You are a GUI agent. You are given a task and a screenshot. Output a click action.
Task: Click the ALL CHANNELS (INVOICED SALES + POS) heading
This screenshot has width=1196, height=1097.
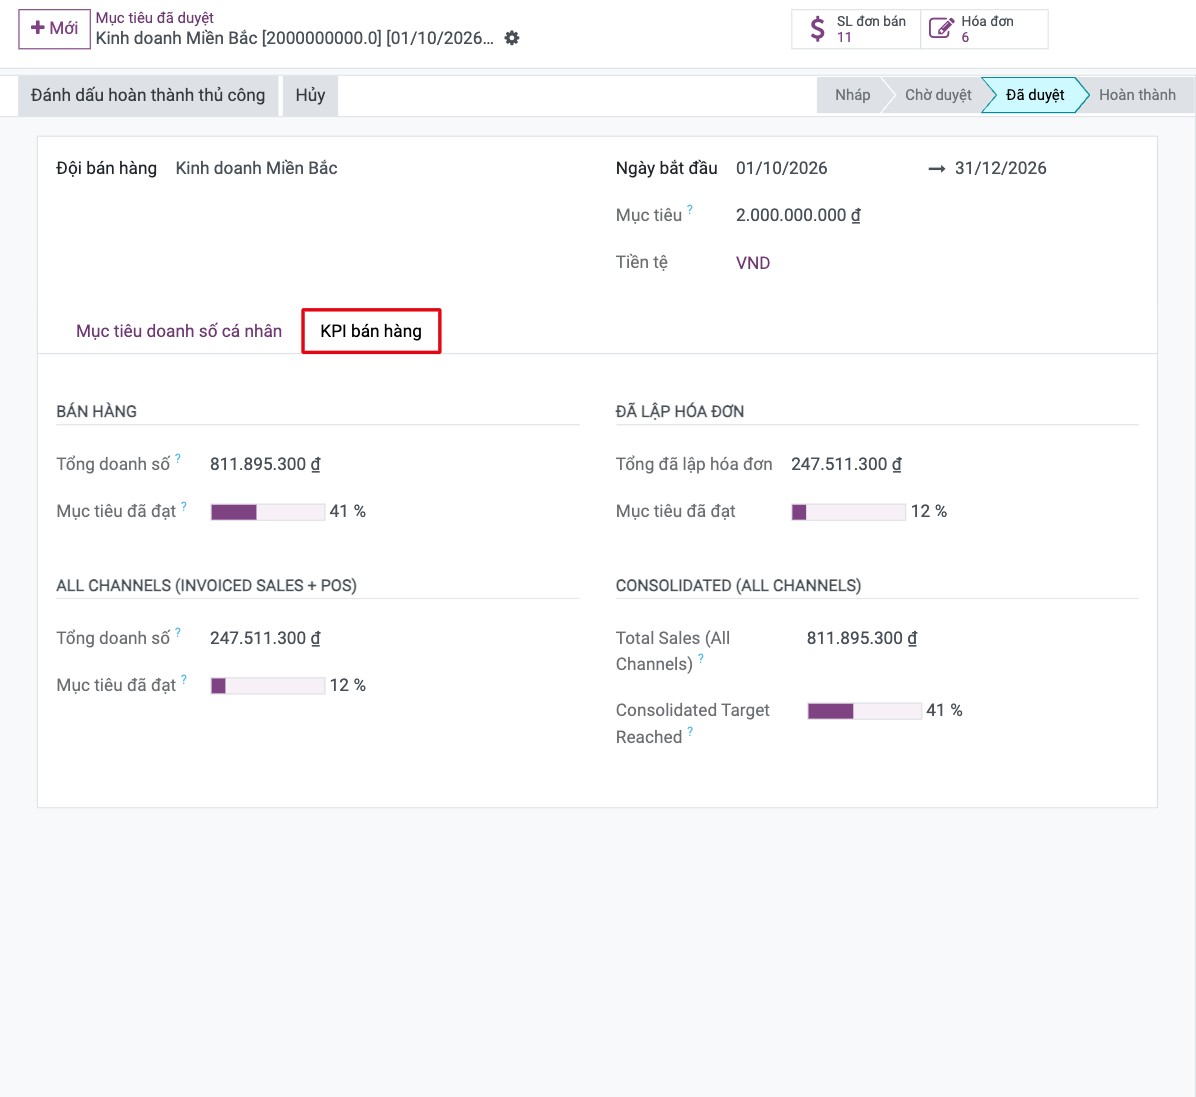[207, 586]
